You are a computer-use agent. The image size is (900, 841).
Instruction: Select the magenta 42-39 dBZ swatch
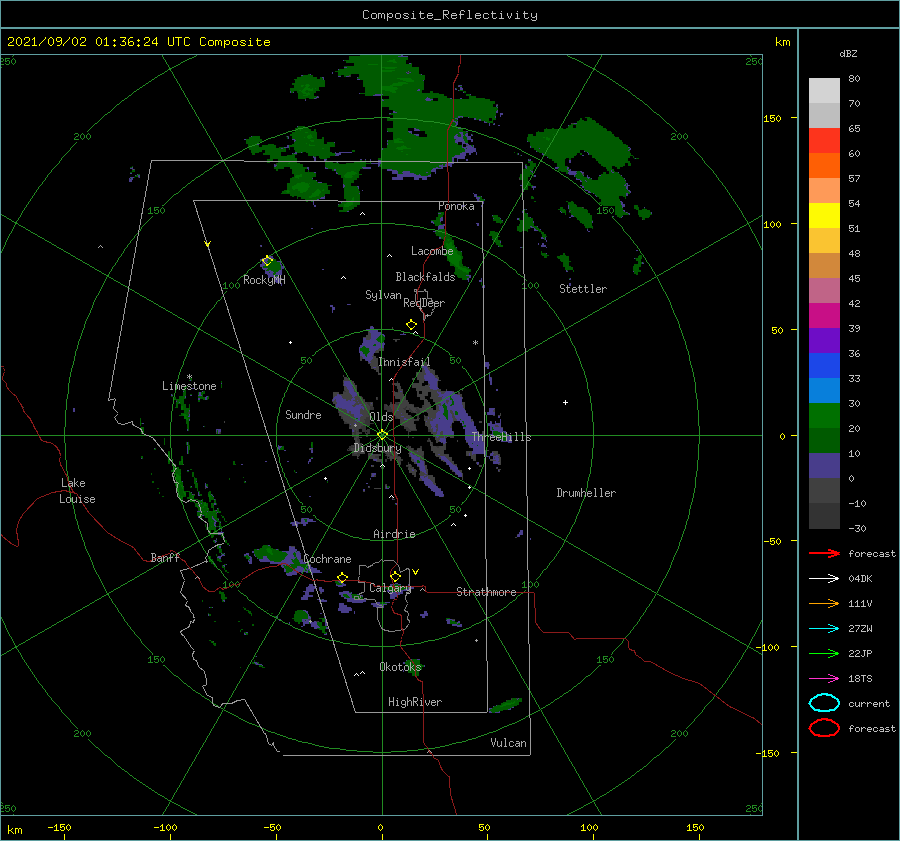click(824, 316)
